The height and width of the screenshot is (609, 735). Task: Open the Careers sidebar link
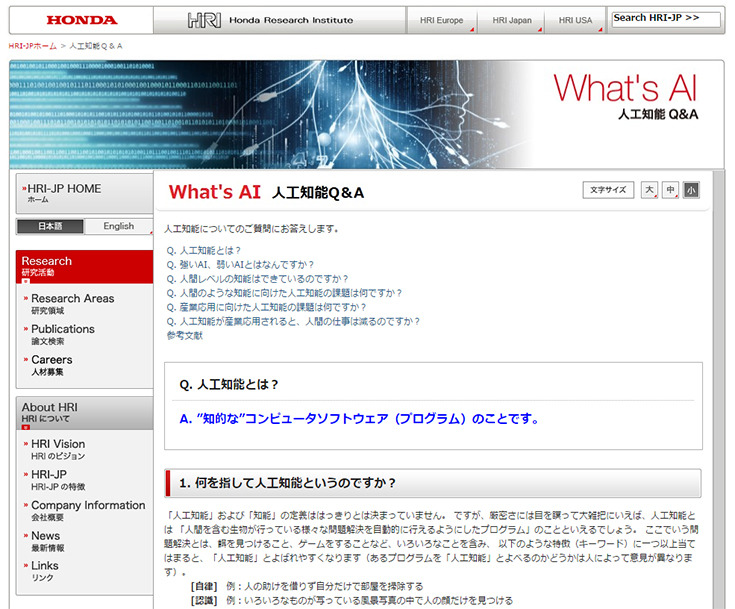[x=52, y=360]
